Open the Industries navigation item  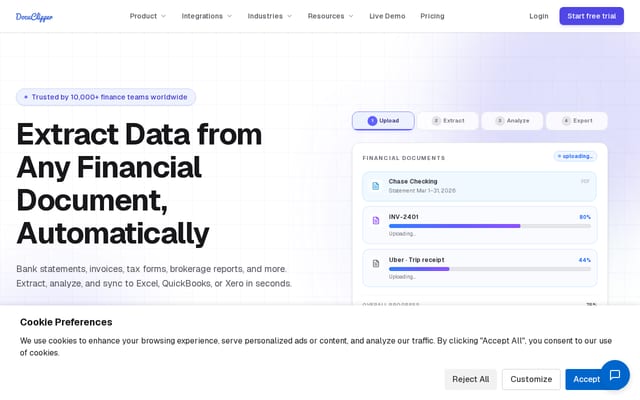click(x=270, y=16)
